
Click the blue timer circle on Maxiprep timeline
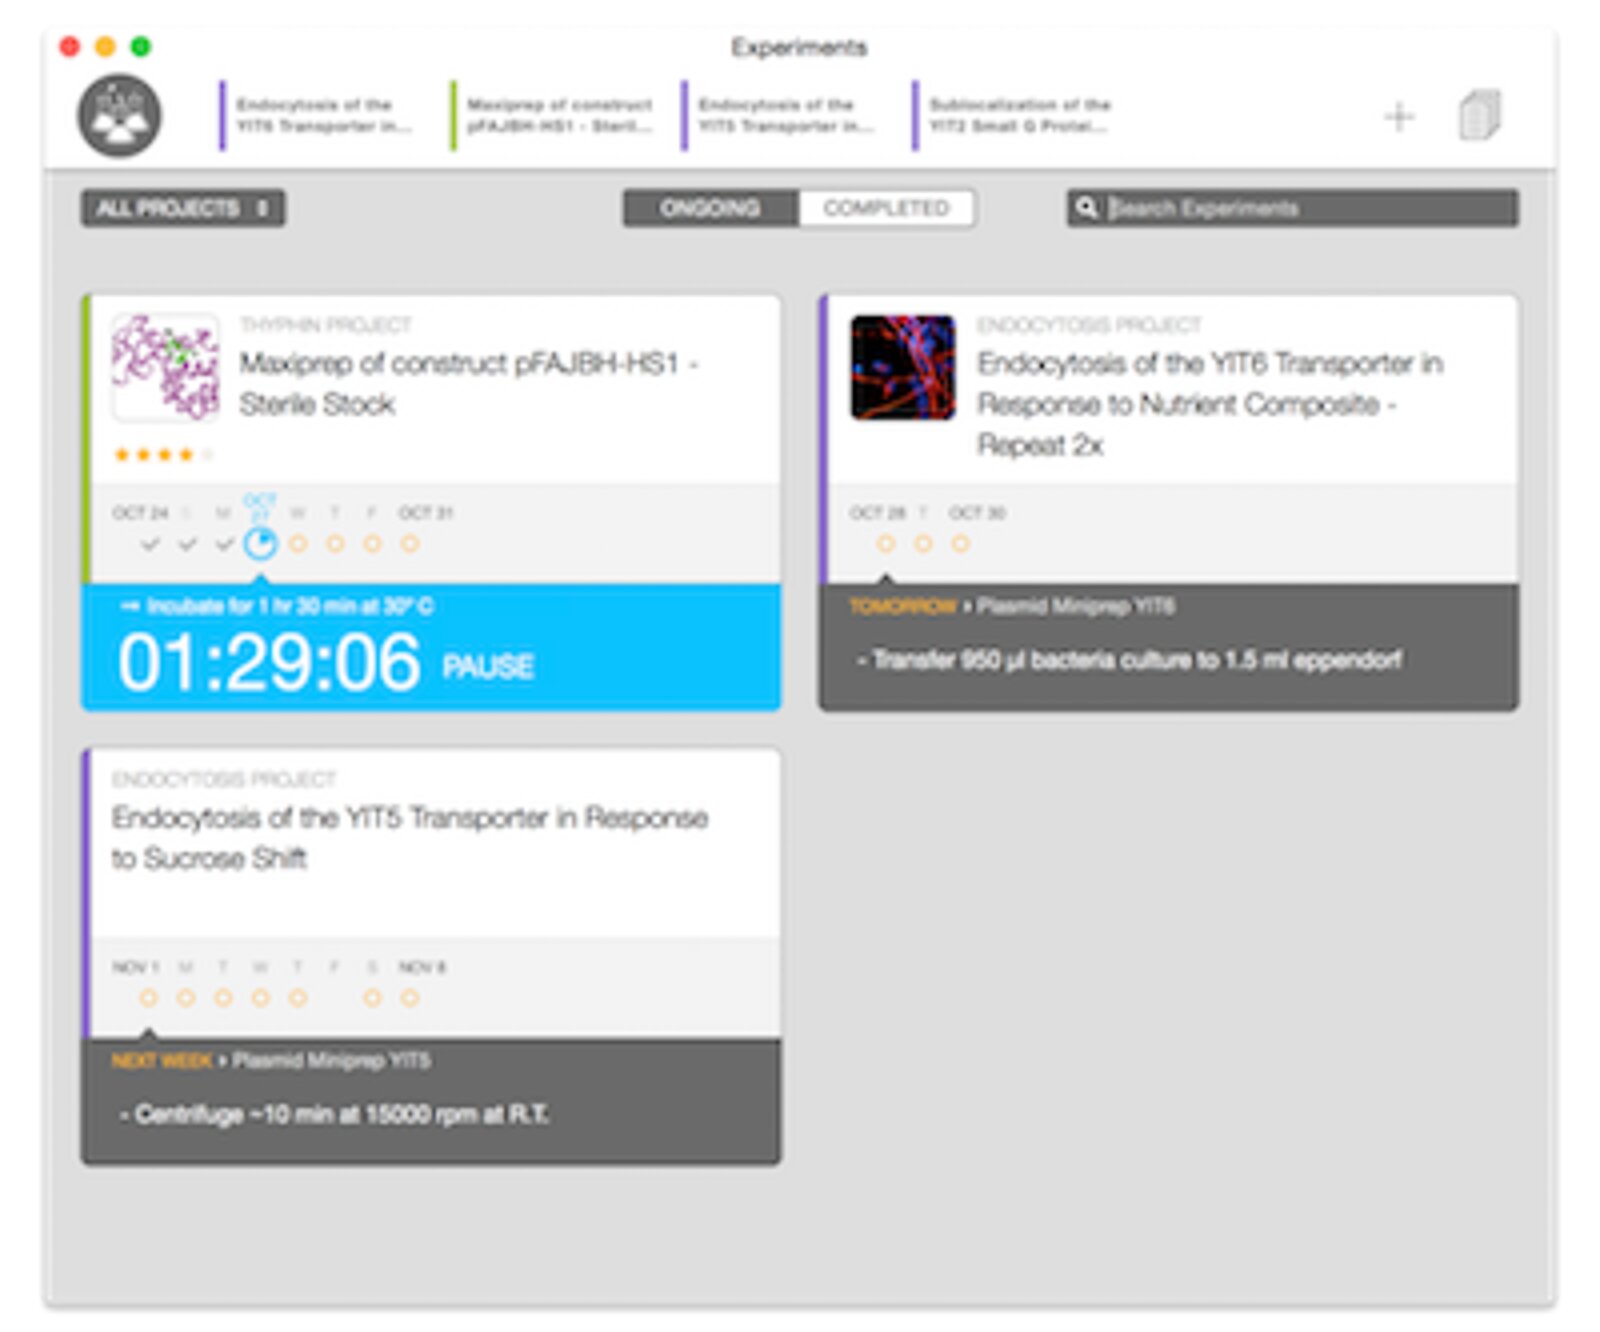[x=260, y=543]
